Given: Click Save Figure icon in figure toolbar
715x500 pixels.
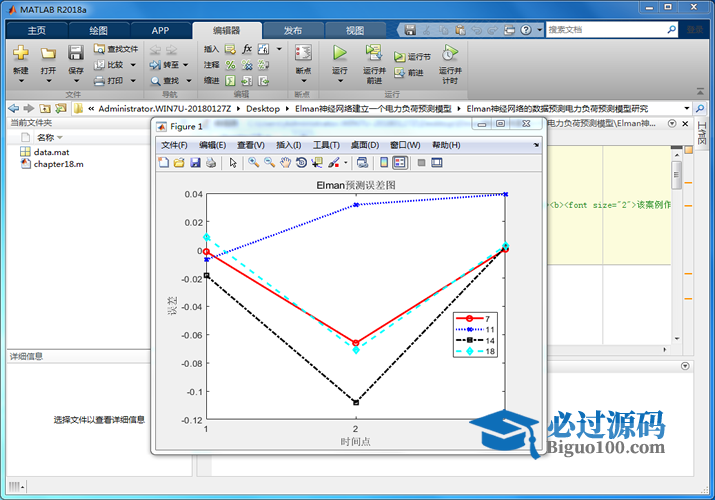Looking at the screenshot, I should (195, 162).
